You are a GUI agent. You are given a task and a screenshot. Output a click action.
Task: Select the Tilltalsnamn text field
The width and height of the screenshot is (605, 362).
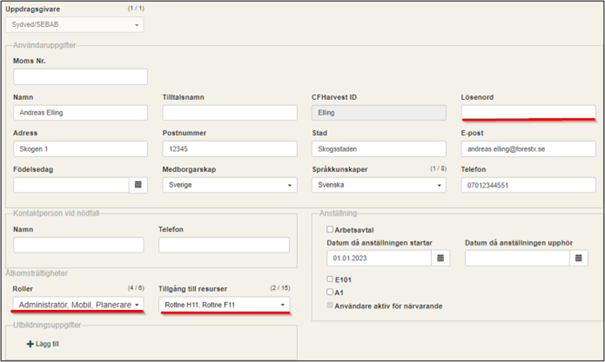click(x=230, y=113)
